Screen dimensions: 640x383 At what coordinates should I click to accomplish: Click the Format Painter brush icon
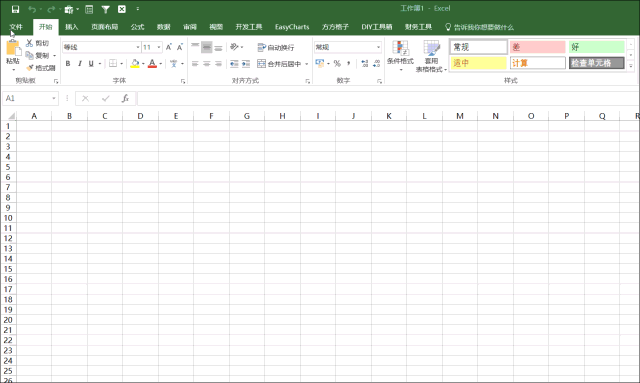[29, 68]
